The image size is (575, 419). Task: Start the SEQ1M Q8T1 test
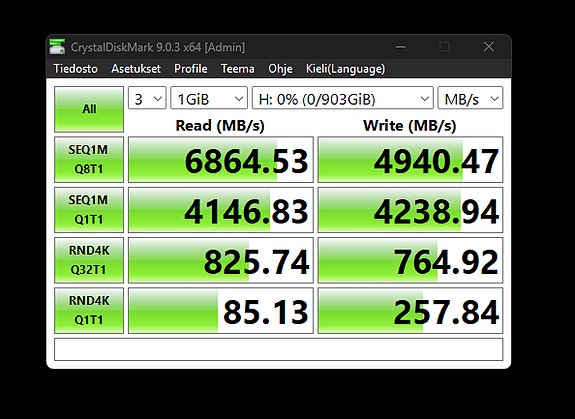click(x=89, y=159)
